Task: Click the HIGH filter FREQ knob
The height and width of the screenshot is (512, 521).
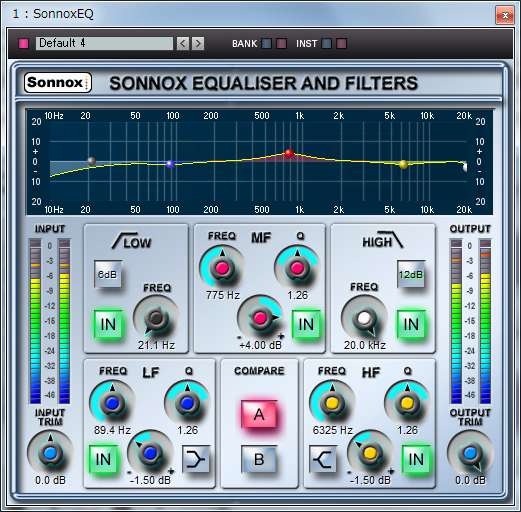Action: coord(364,318)
